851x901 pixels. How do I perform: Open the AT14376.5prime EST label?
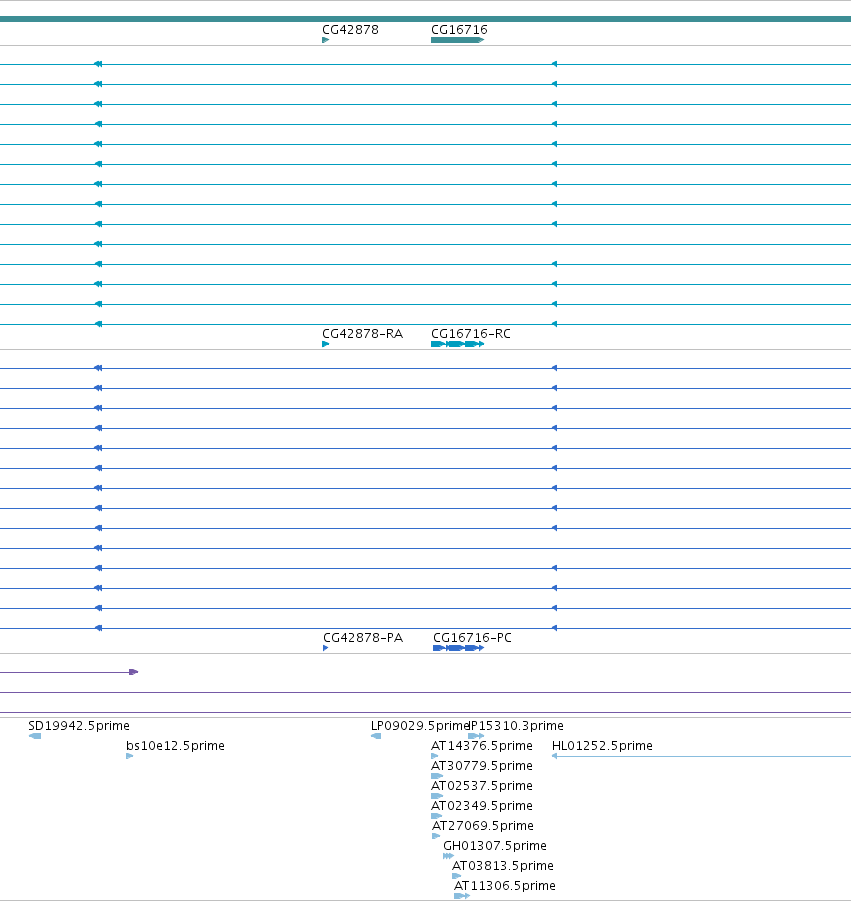click(482, 746)
